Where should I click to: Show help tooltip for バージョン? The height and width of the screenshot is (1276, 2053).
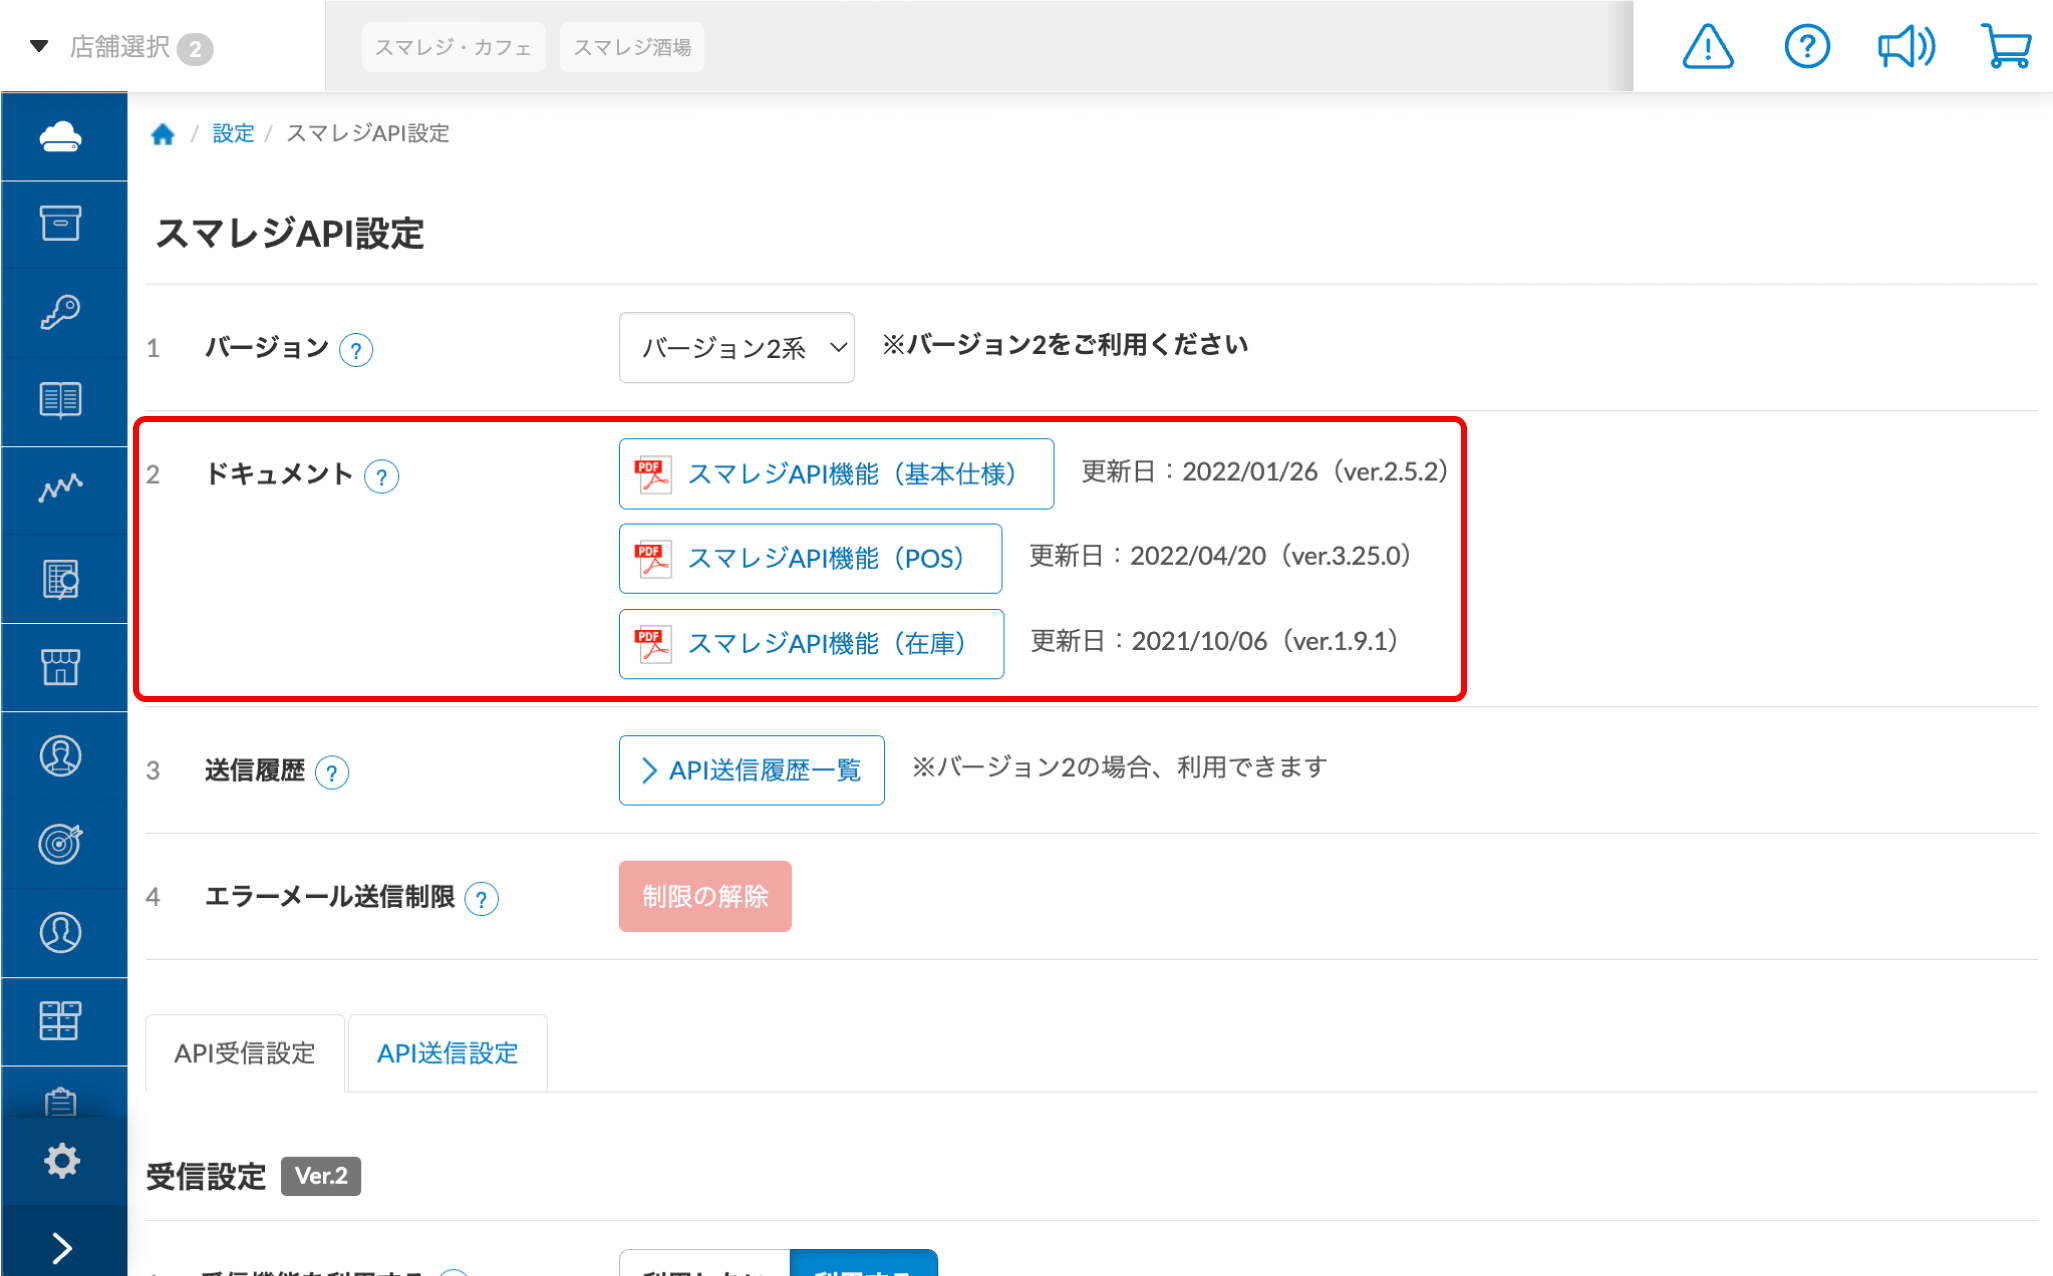pos(356,350)
